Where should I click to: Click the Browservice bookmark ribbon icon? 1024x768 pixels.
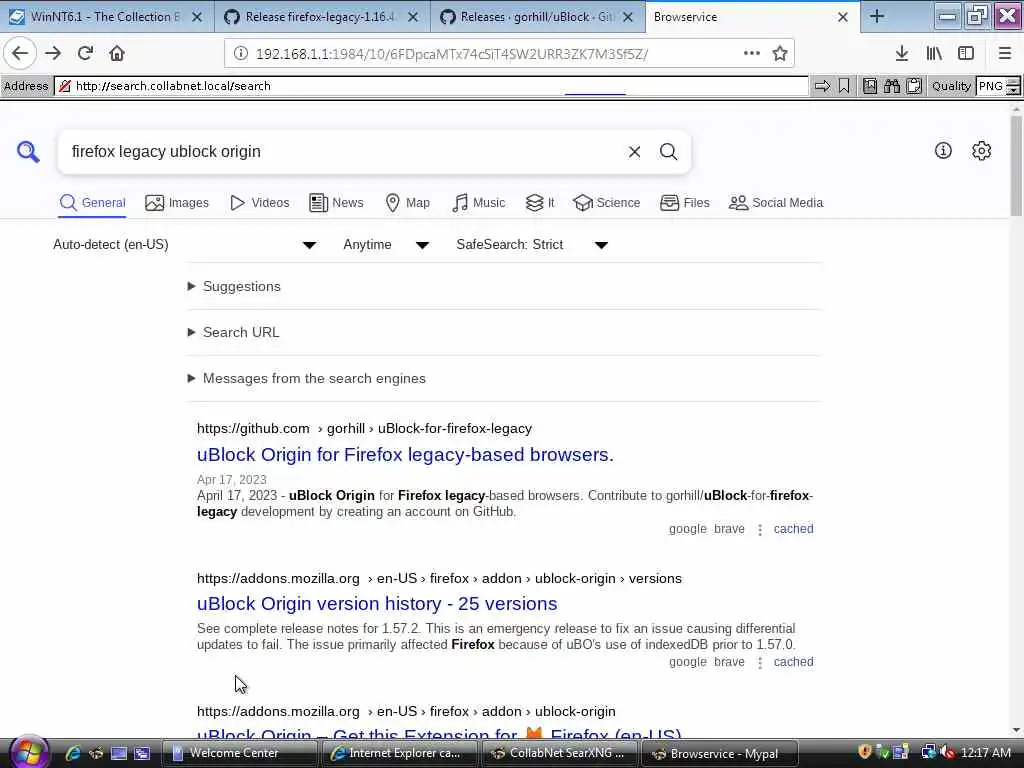844,86
